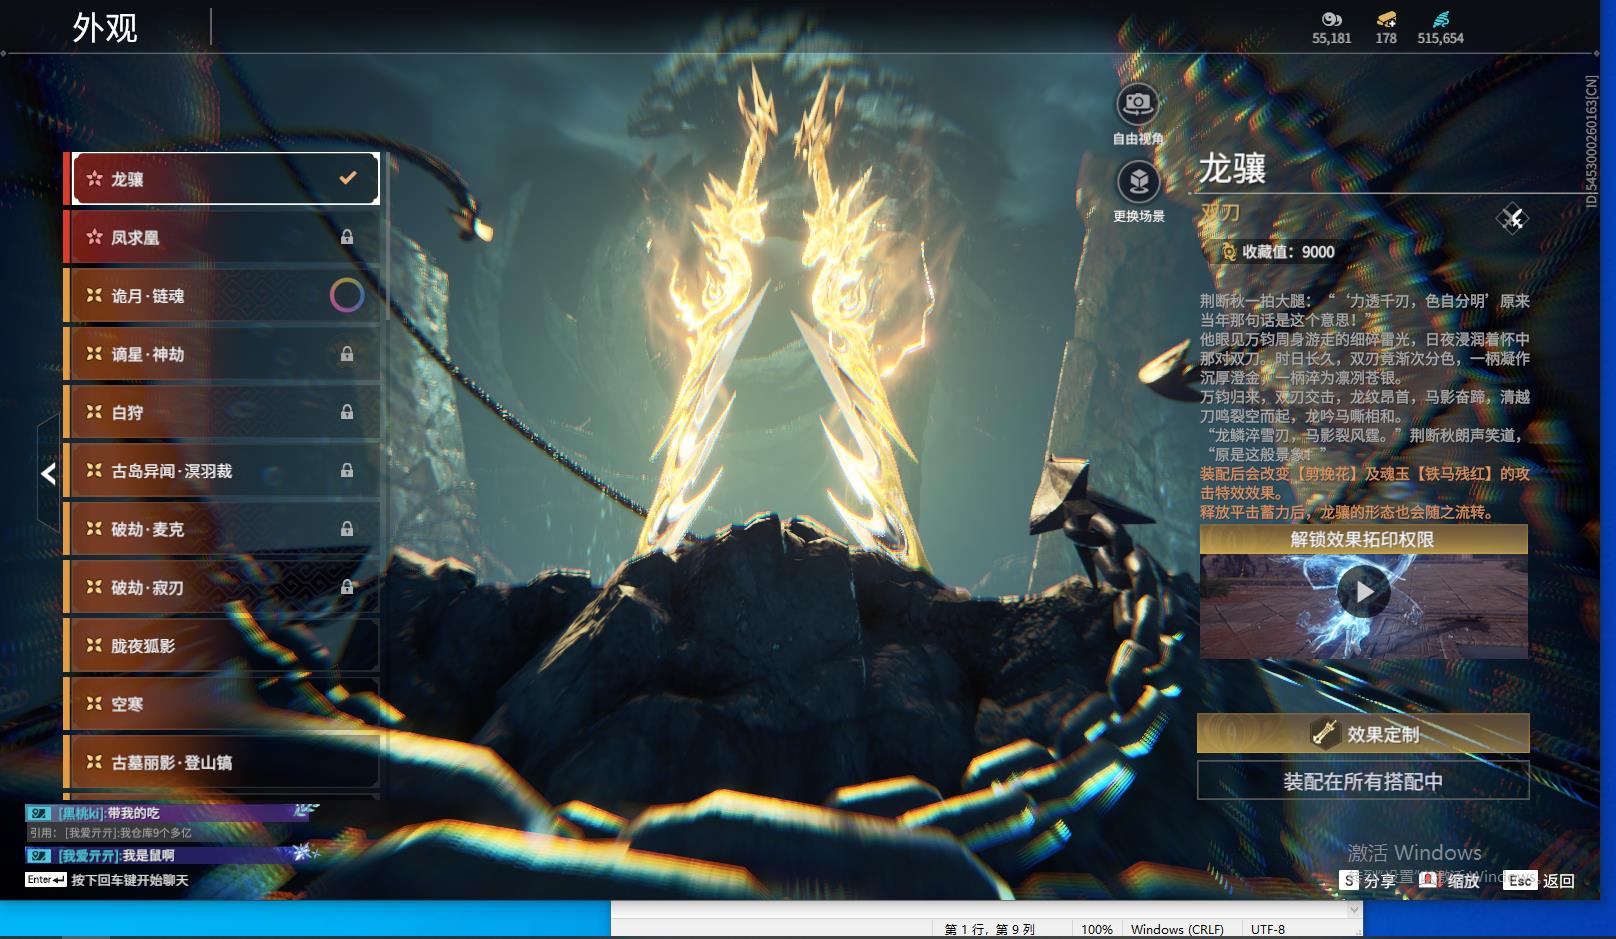Click the chat prompt 按下回车键开始聊天
Screen dimensions: 1616x939
click(130, 880)
